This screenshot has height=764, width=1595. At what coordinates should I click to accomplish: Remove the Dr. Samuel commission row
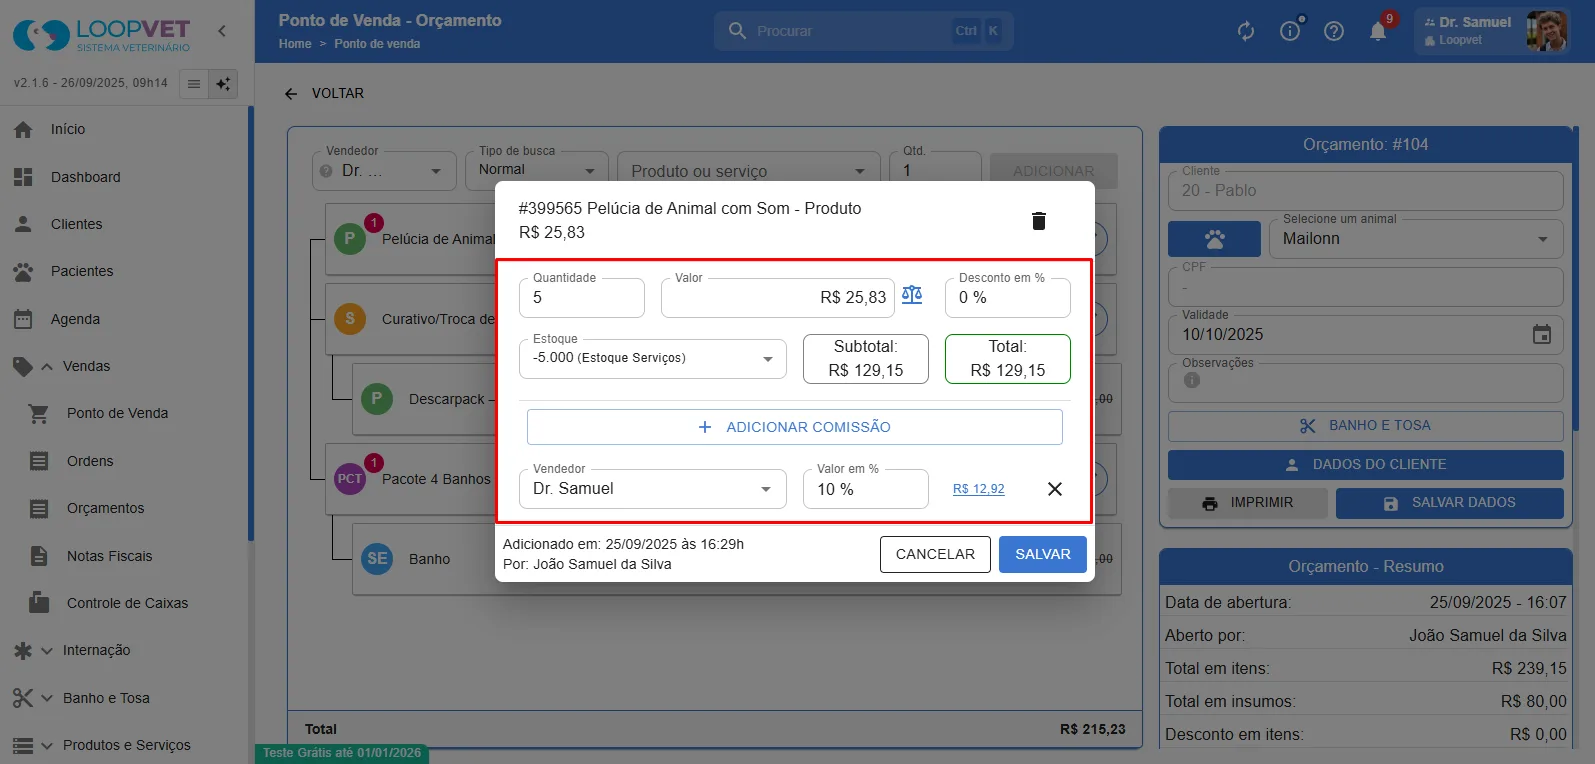coord(1054,489)
